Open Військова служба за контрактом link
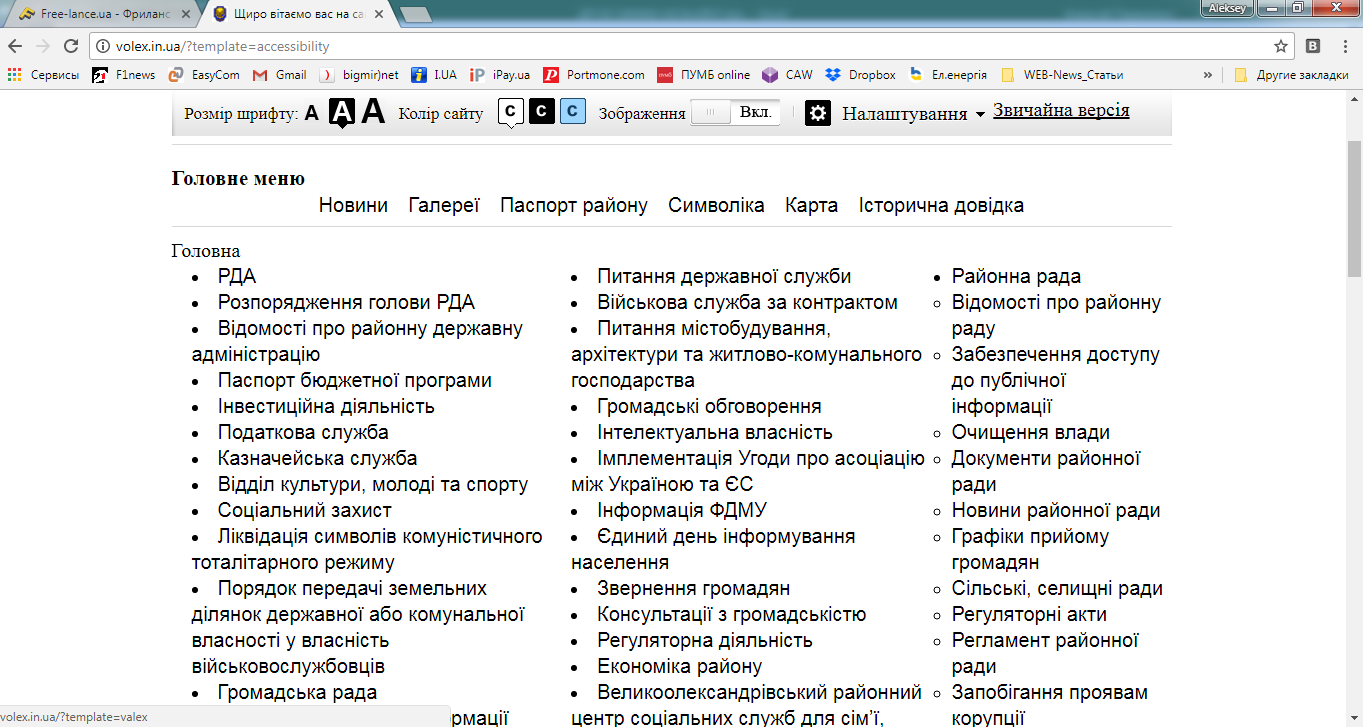Screen dimensions: 1363x727 747,302
